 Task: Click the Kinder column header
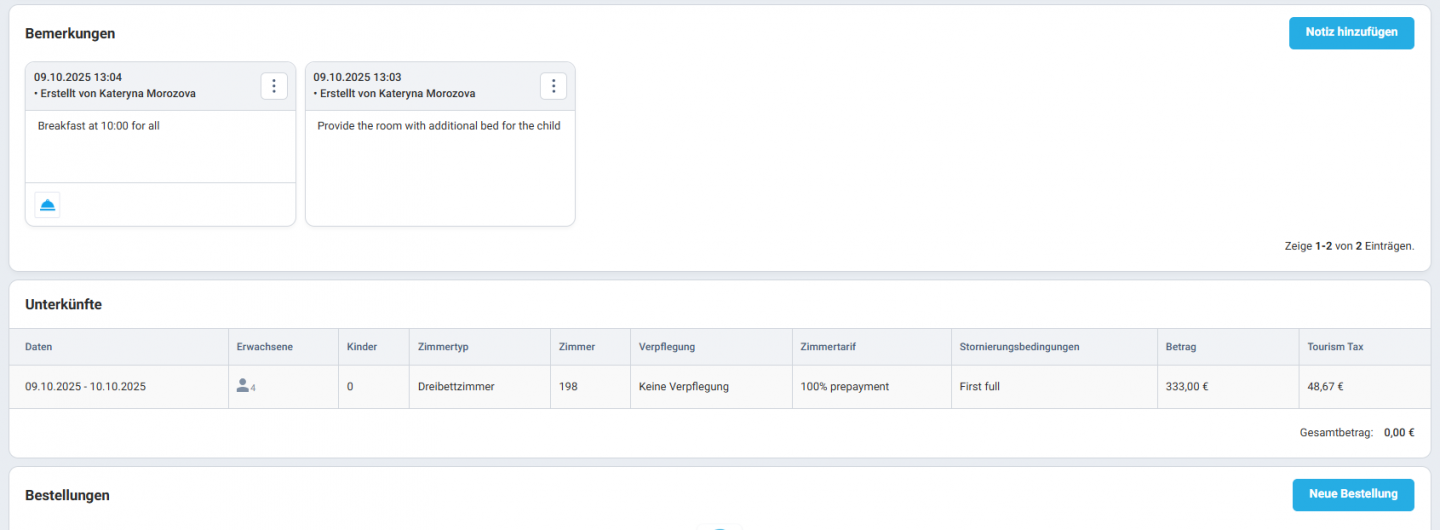pyautogui.click(x=362, y=347)
